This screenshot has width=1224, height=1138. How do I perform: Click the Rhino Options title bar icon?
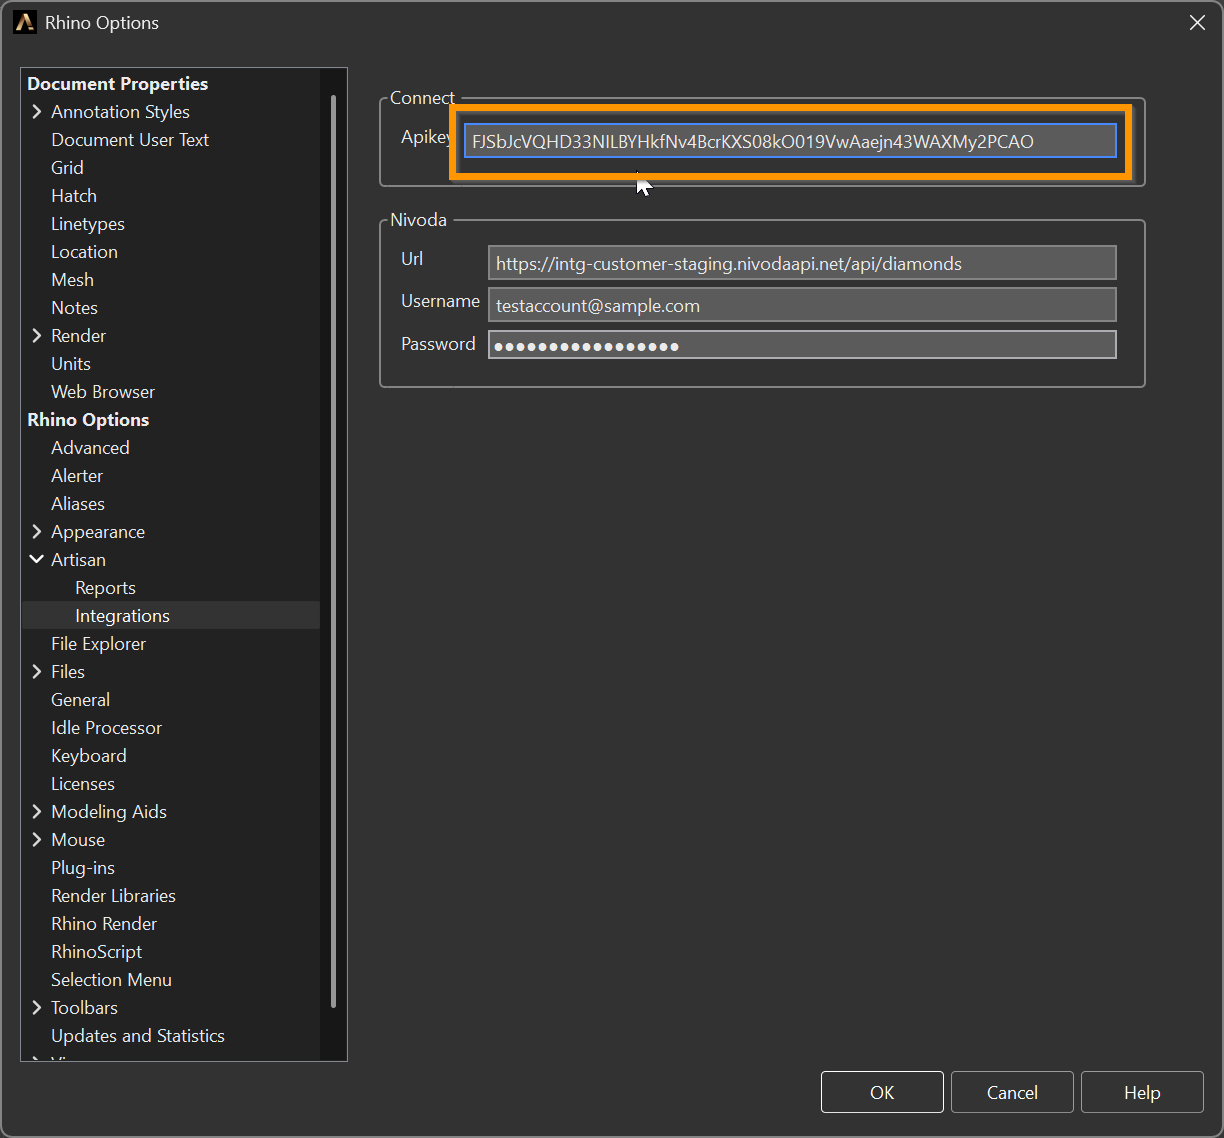[25, 22]
